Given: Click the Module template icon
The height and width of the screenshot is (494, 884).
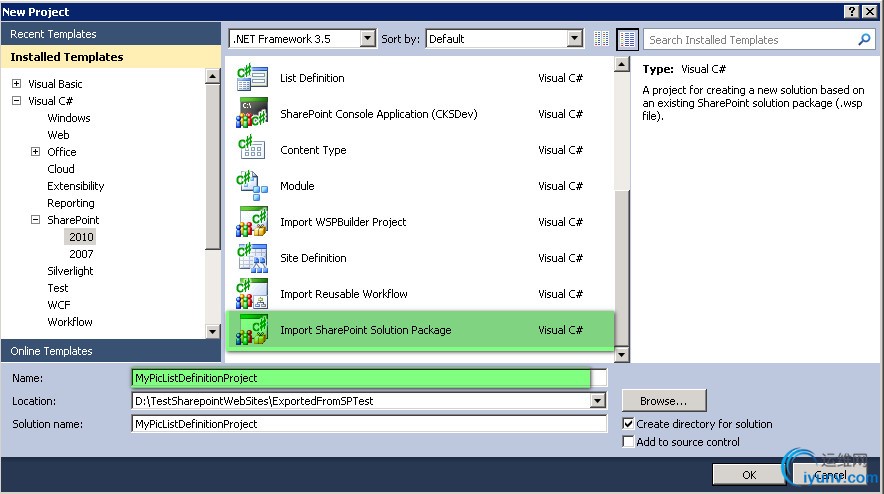Looking at the screenshot, I should click(252, 186).
